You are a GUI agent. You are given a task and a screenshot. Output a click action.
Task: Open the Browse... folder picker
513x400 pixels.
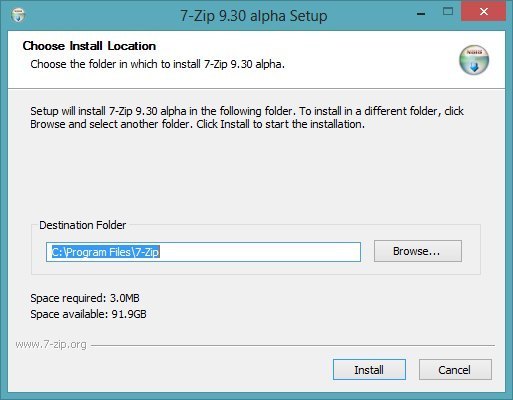[418, 251]
